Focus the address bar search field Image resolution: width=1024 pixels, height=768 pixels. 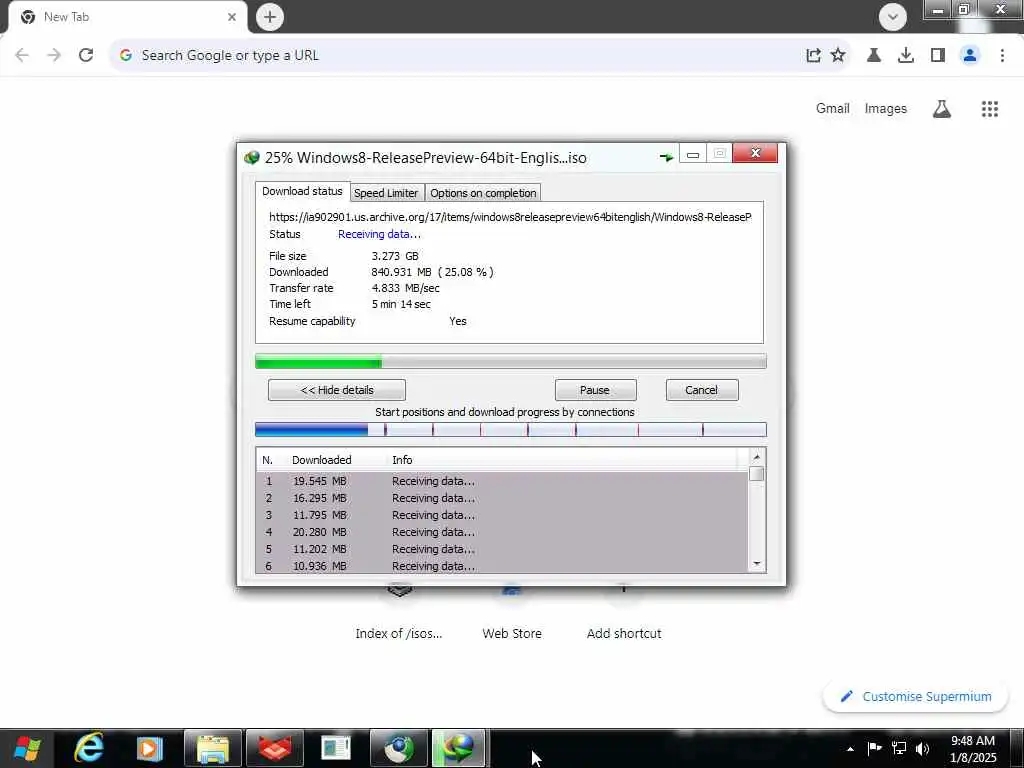click(x=457, y=56)
